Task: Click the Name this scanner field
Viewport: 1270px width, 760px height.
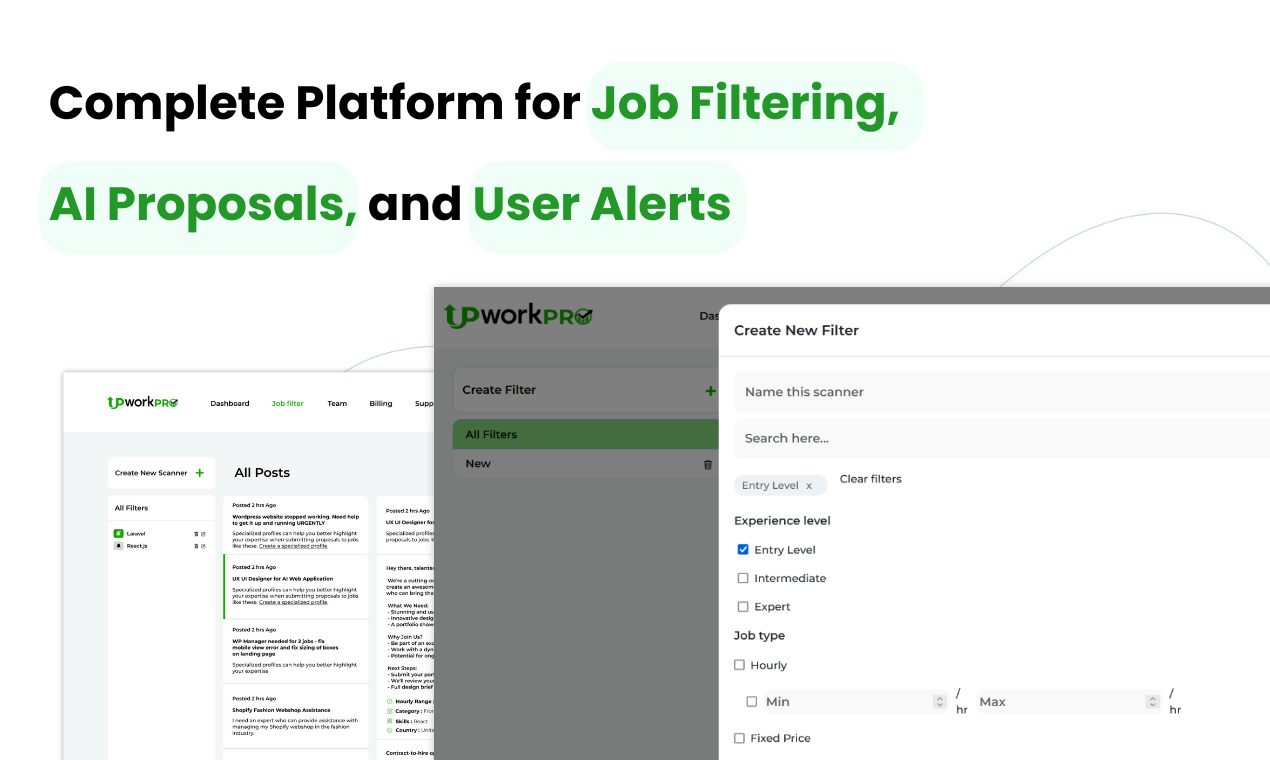Action: click(1002, 392)
